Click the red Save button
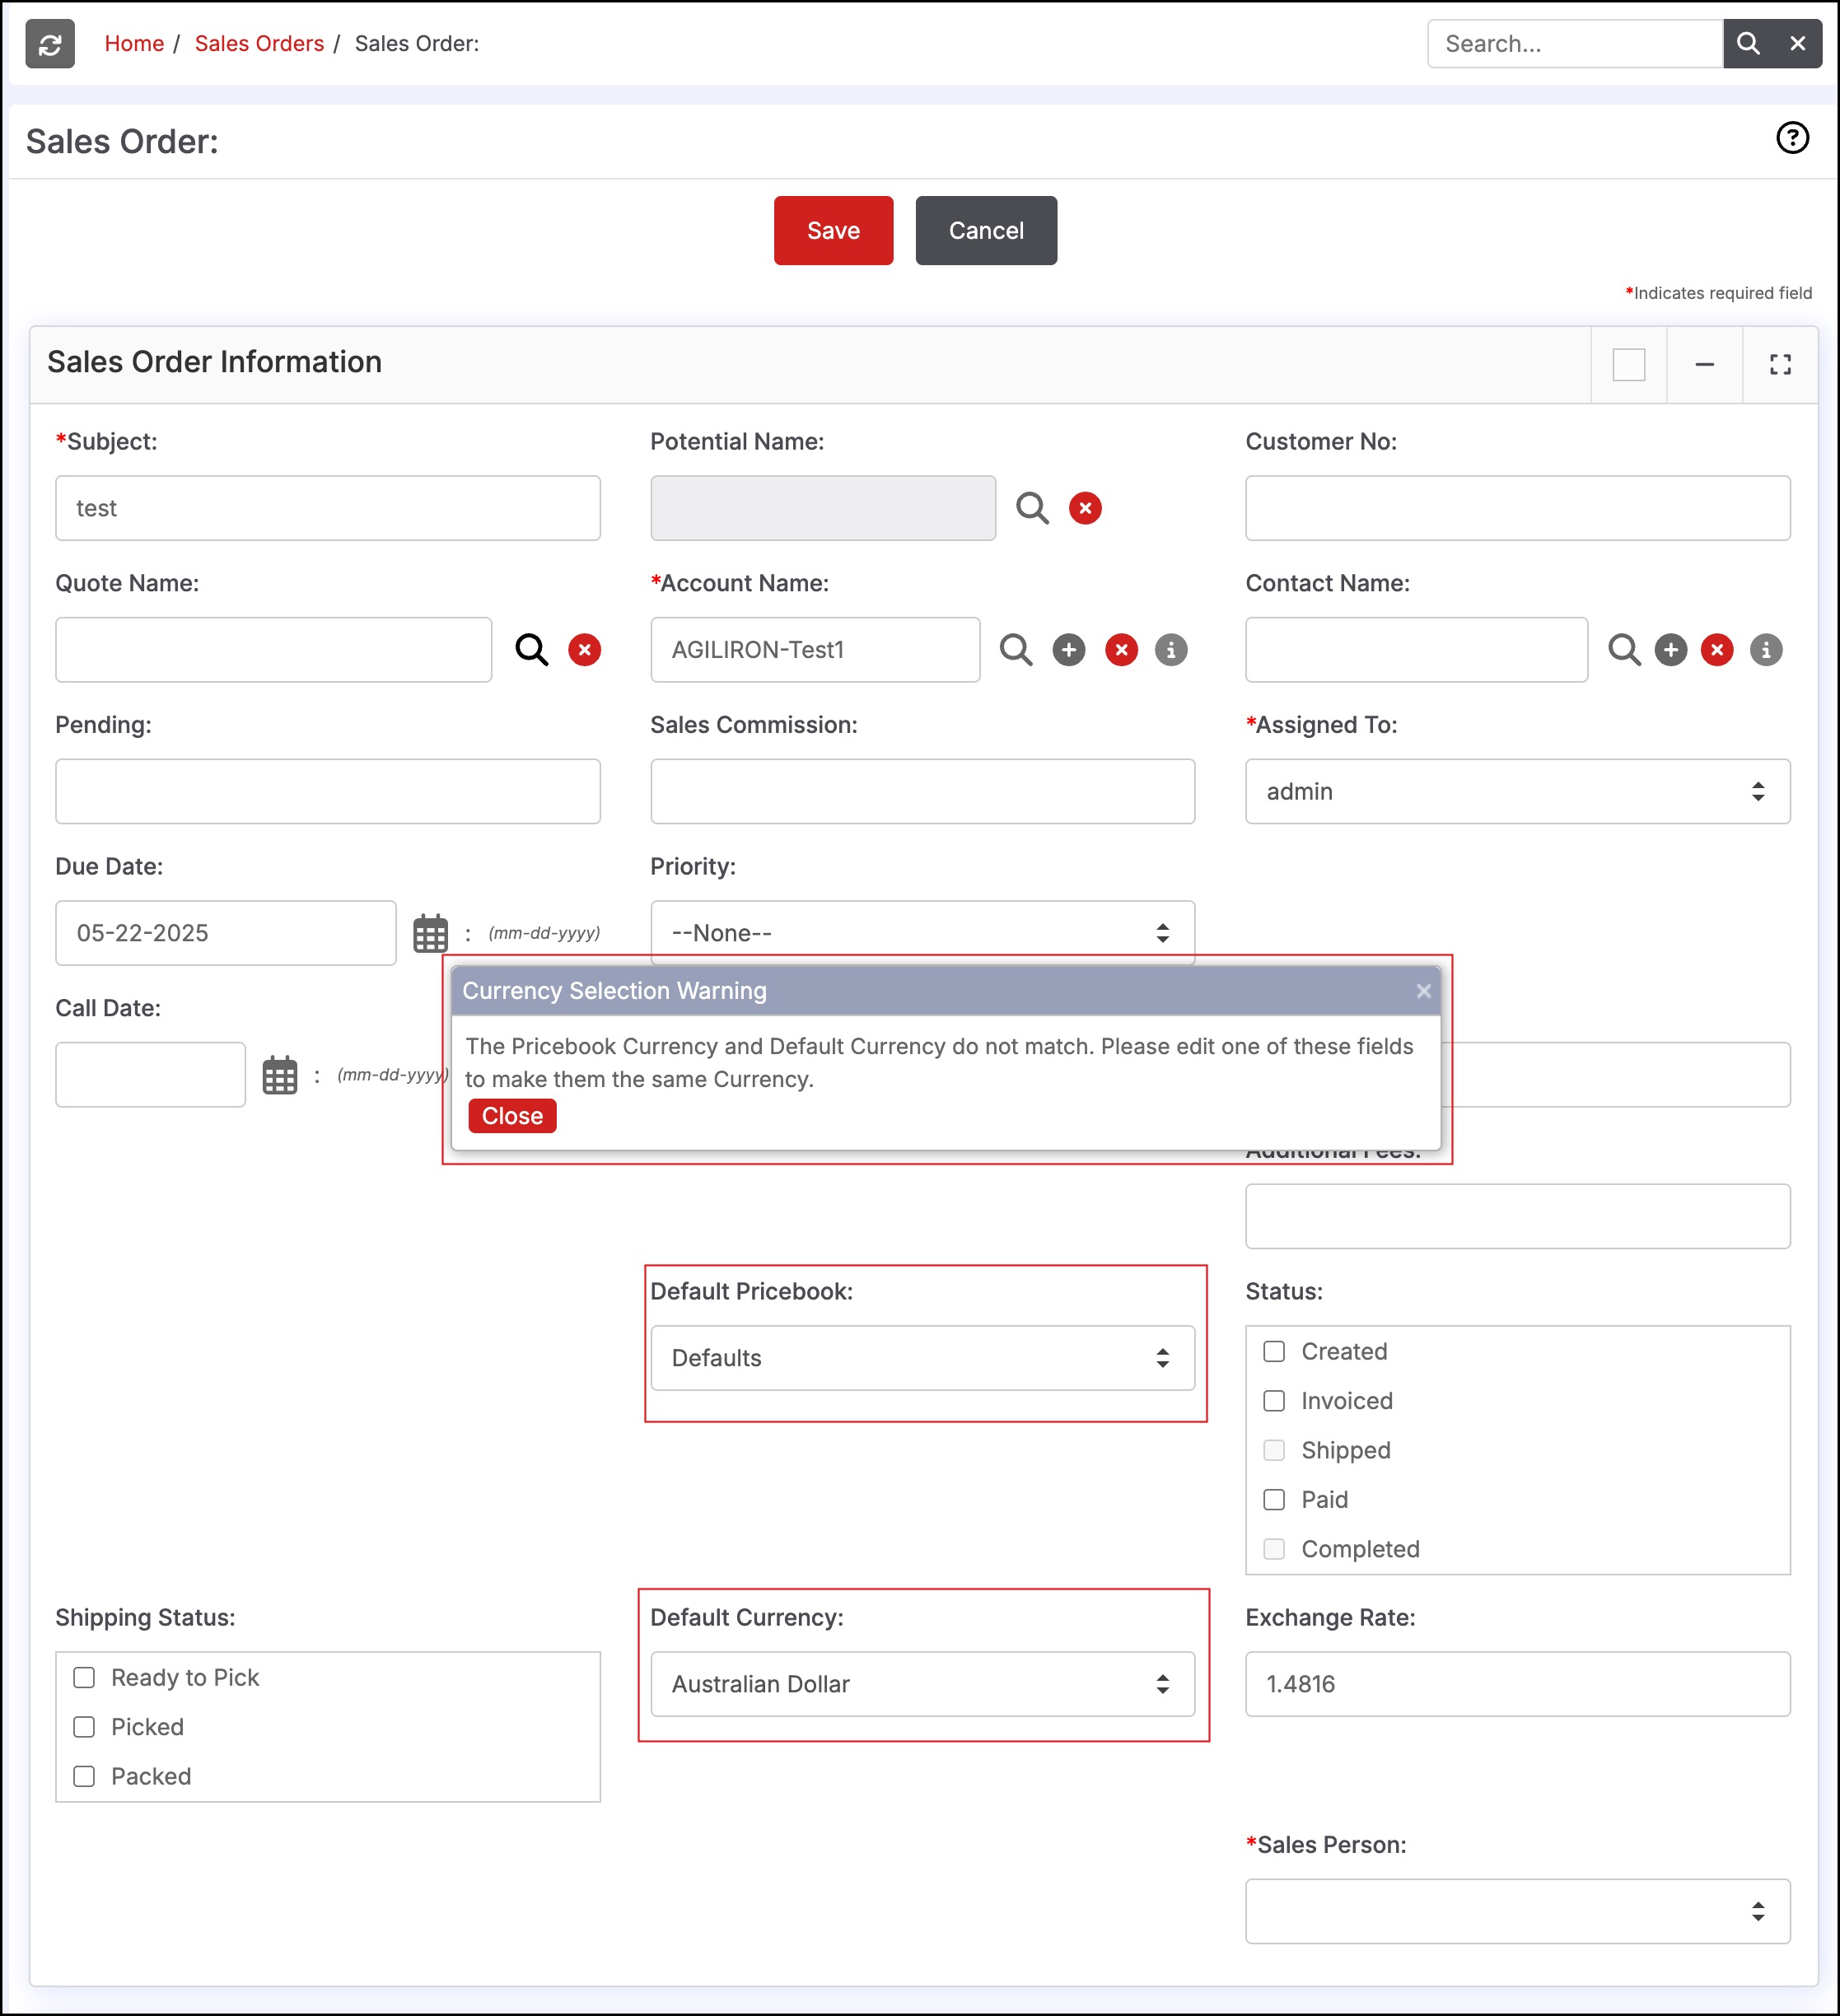Viewport: 1840px width, 2016px height. [x=833, y=231]
